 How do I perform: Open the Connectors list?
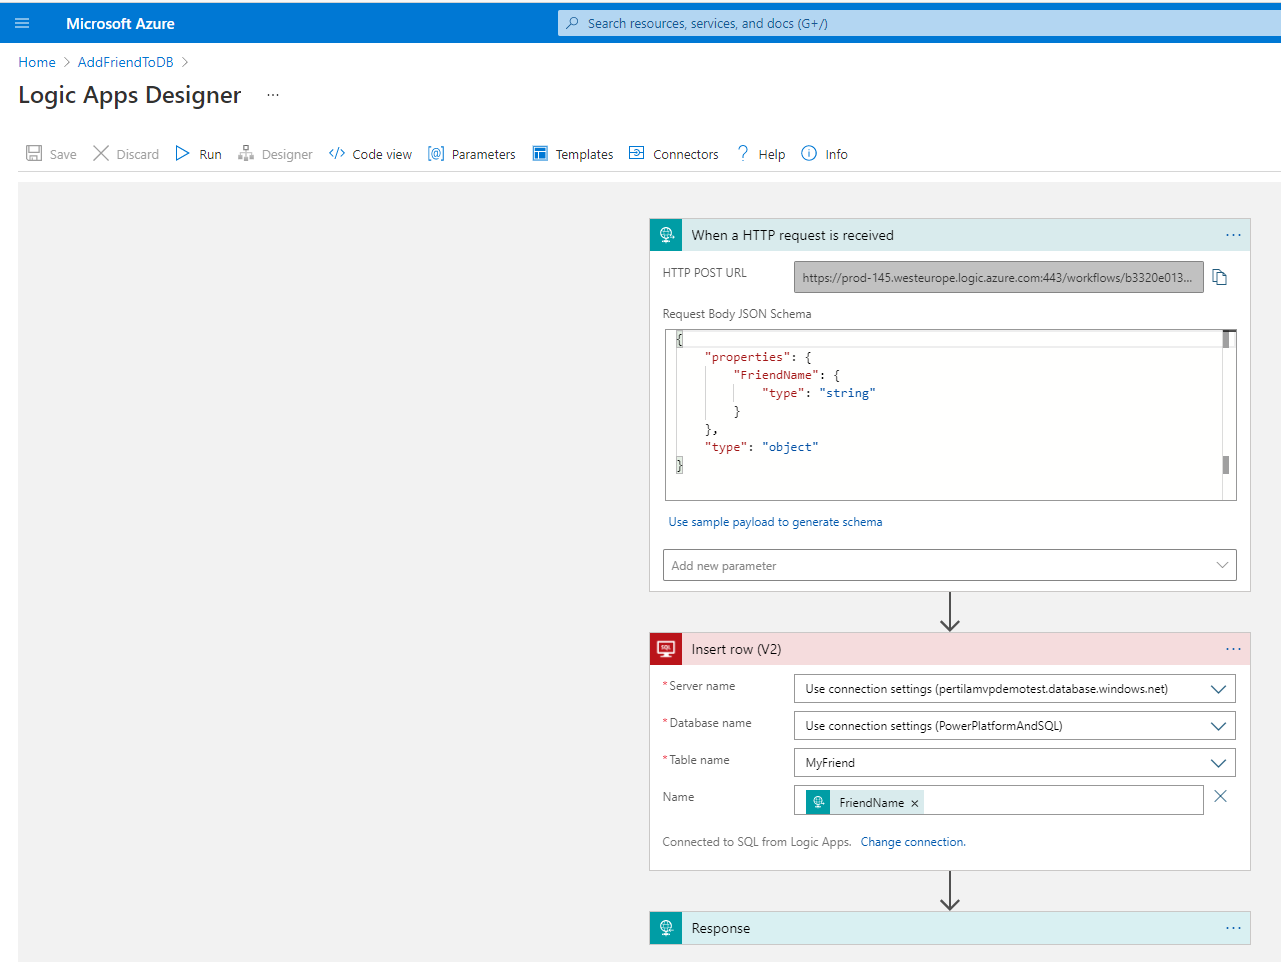tap(673, 154)
